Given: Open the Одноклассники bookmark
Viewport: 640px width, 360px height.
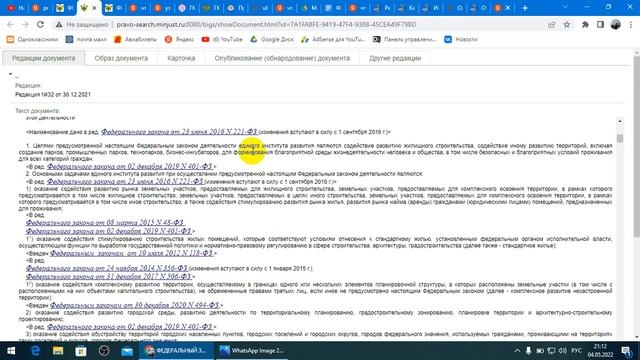Looking at the screenshot, I should [x=33, y=40].
